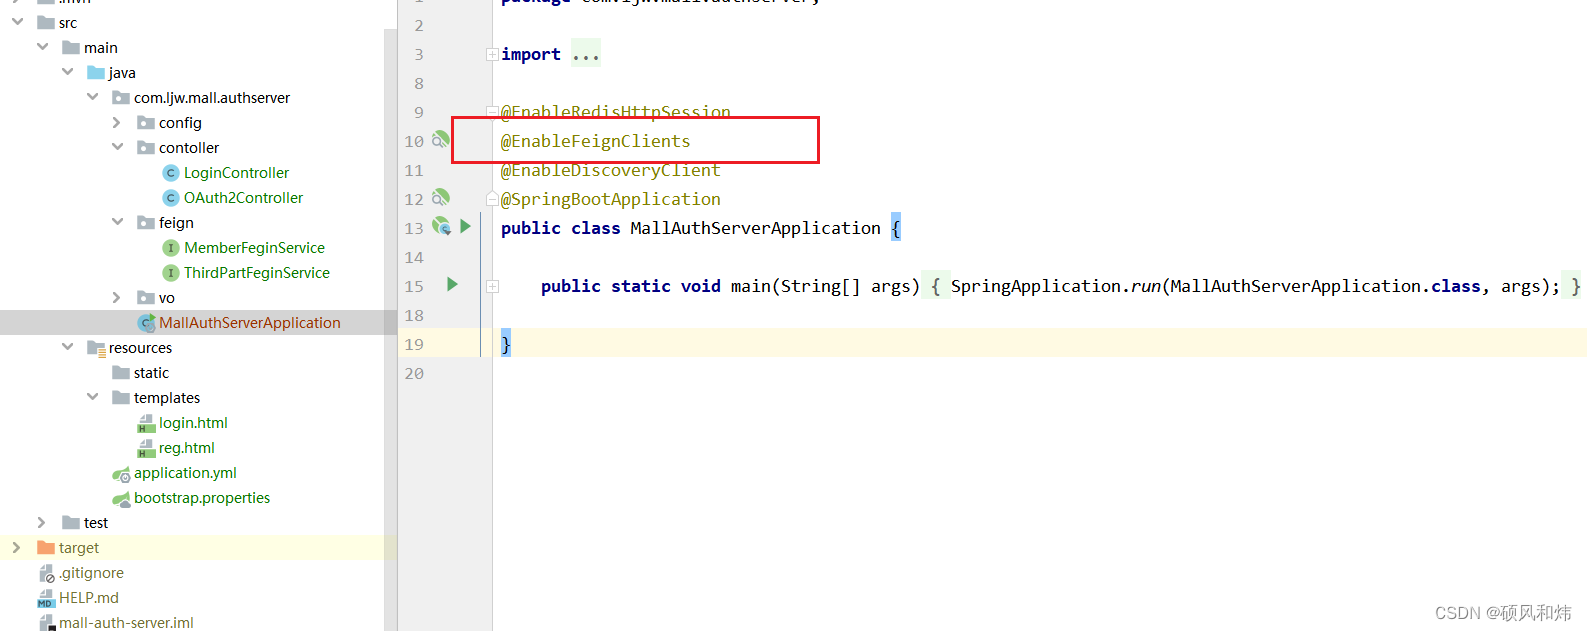The width and height of the screenshot is (1587, 631).
Task: Click Spring bean gutter icon on line 12
Action: click(440, 197)
